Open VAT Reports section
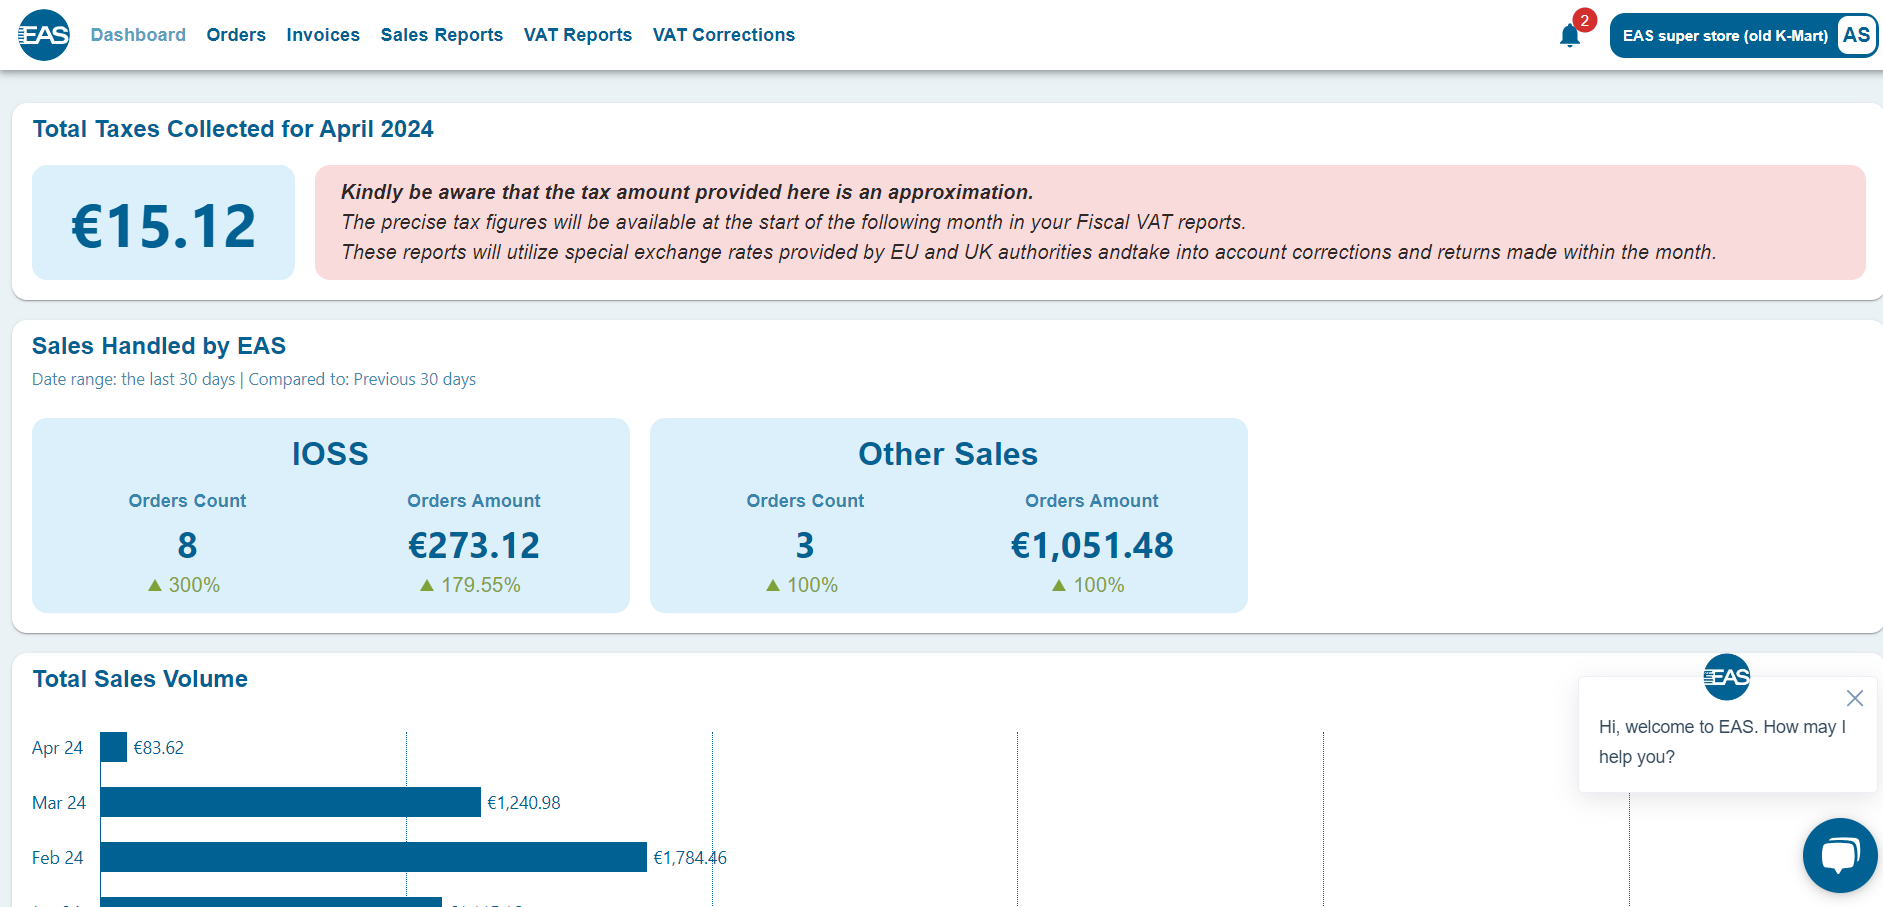 (x=577, y=35)
